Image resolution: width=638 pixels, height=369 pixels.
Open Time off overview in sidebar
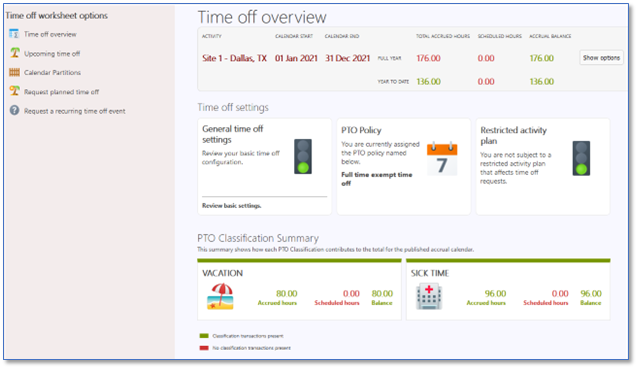click(x=50, y=34)
